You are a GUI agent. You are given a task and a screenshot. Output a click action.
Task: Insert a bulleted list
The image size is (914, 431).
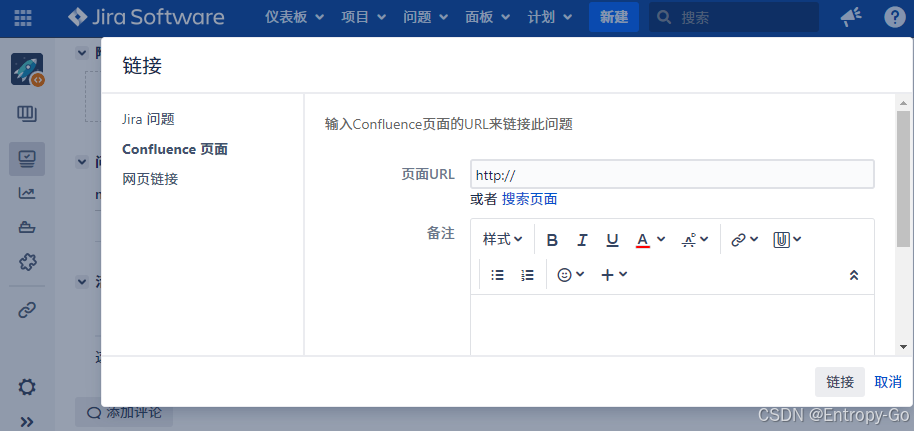point(497,275)
